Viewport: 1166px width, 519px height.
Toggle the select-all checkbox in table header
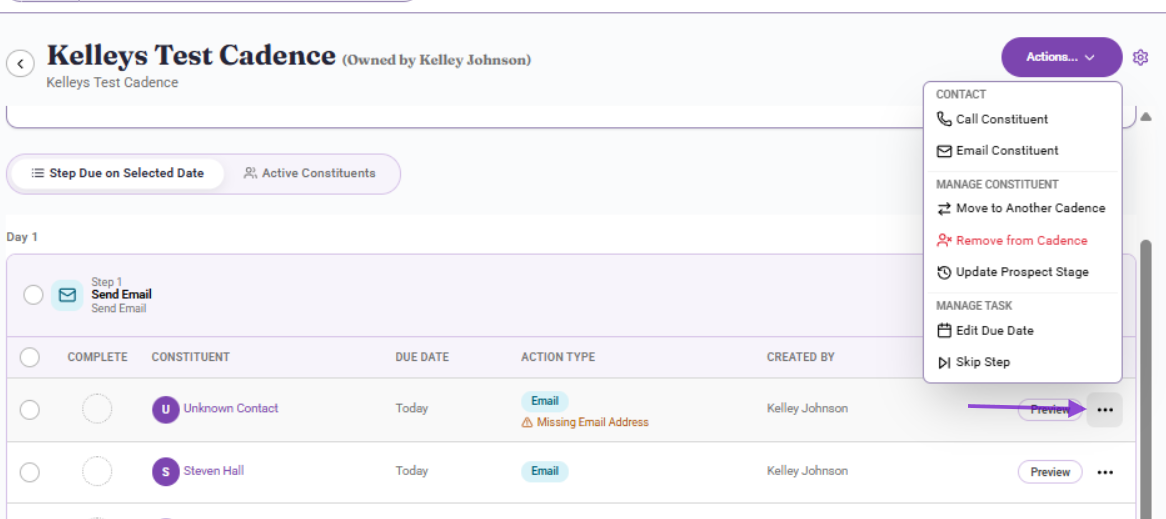pyautogui.click(x=30, y=358)
